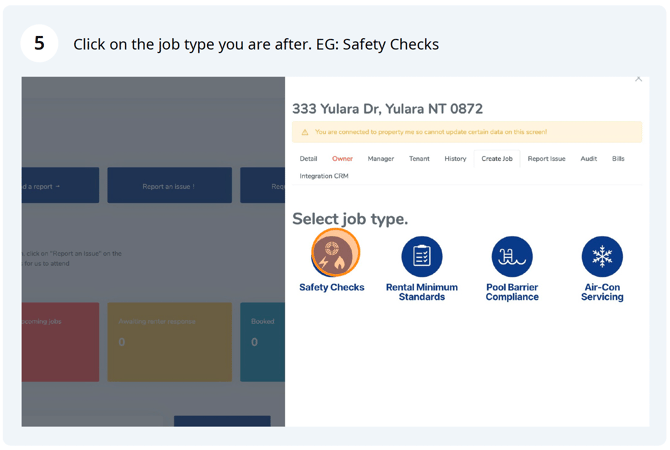Screen dimensions: 670x450
Task: Open the Bills tab
Action: point(618,159)
